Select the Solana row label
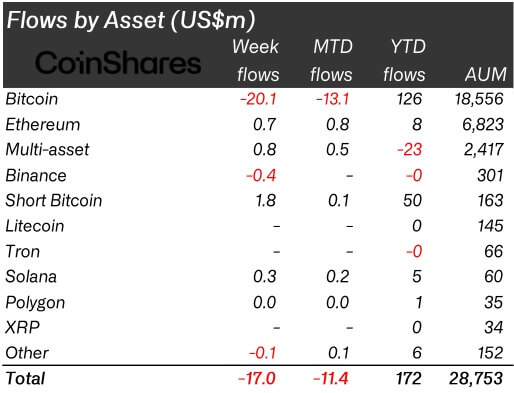The height and width of the screenshot is (393, 514). (x=31, y=277)
